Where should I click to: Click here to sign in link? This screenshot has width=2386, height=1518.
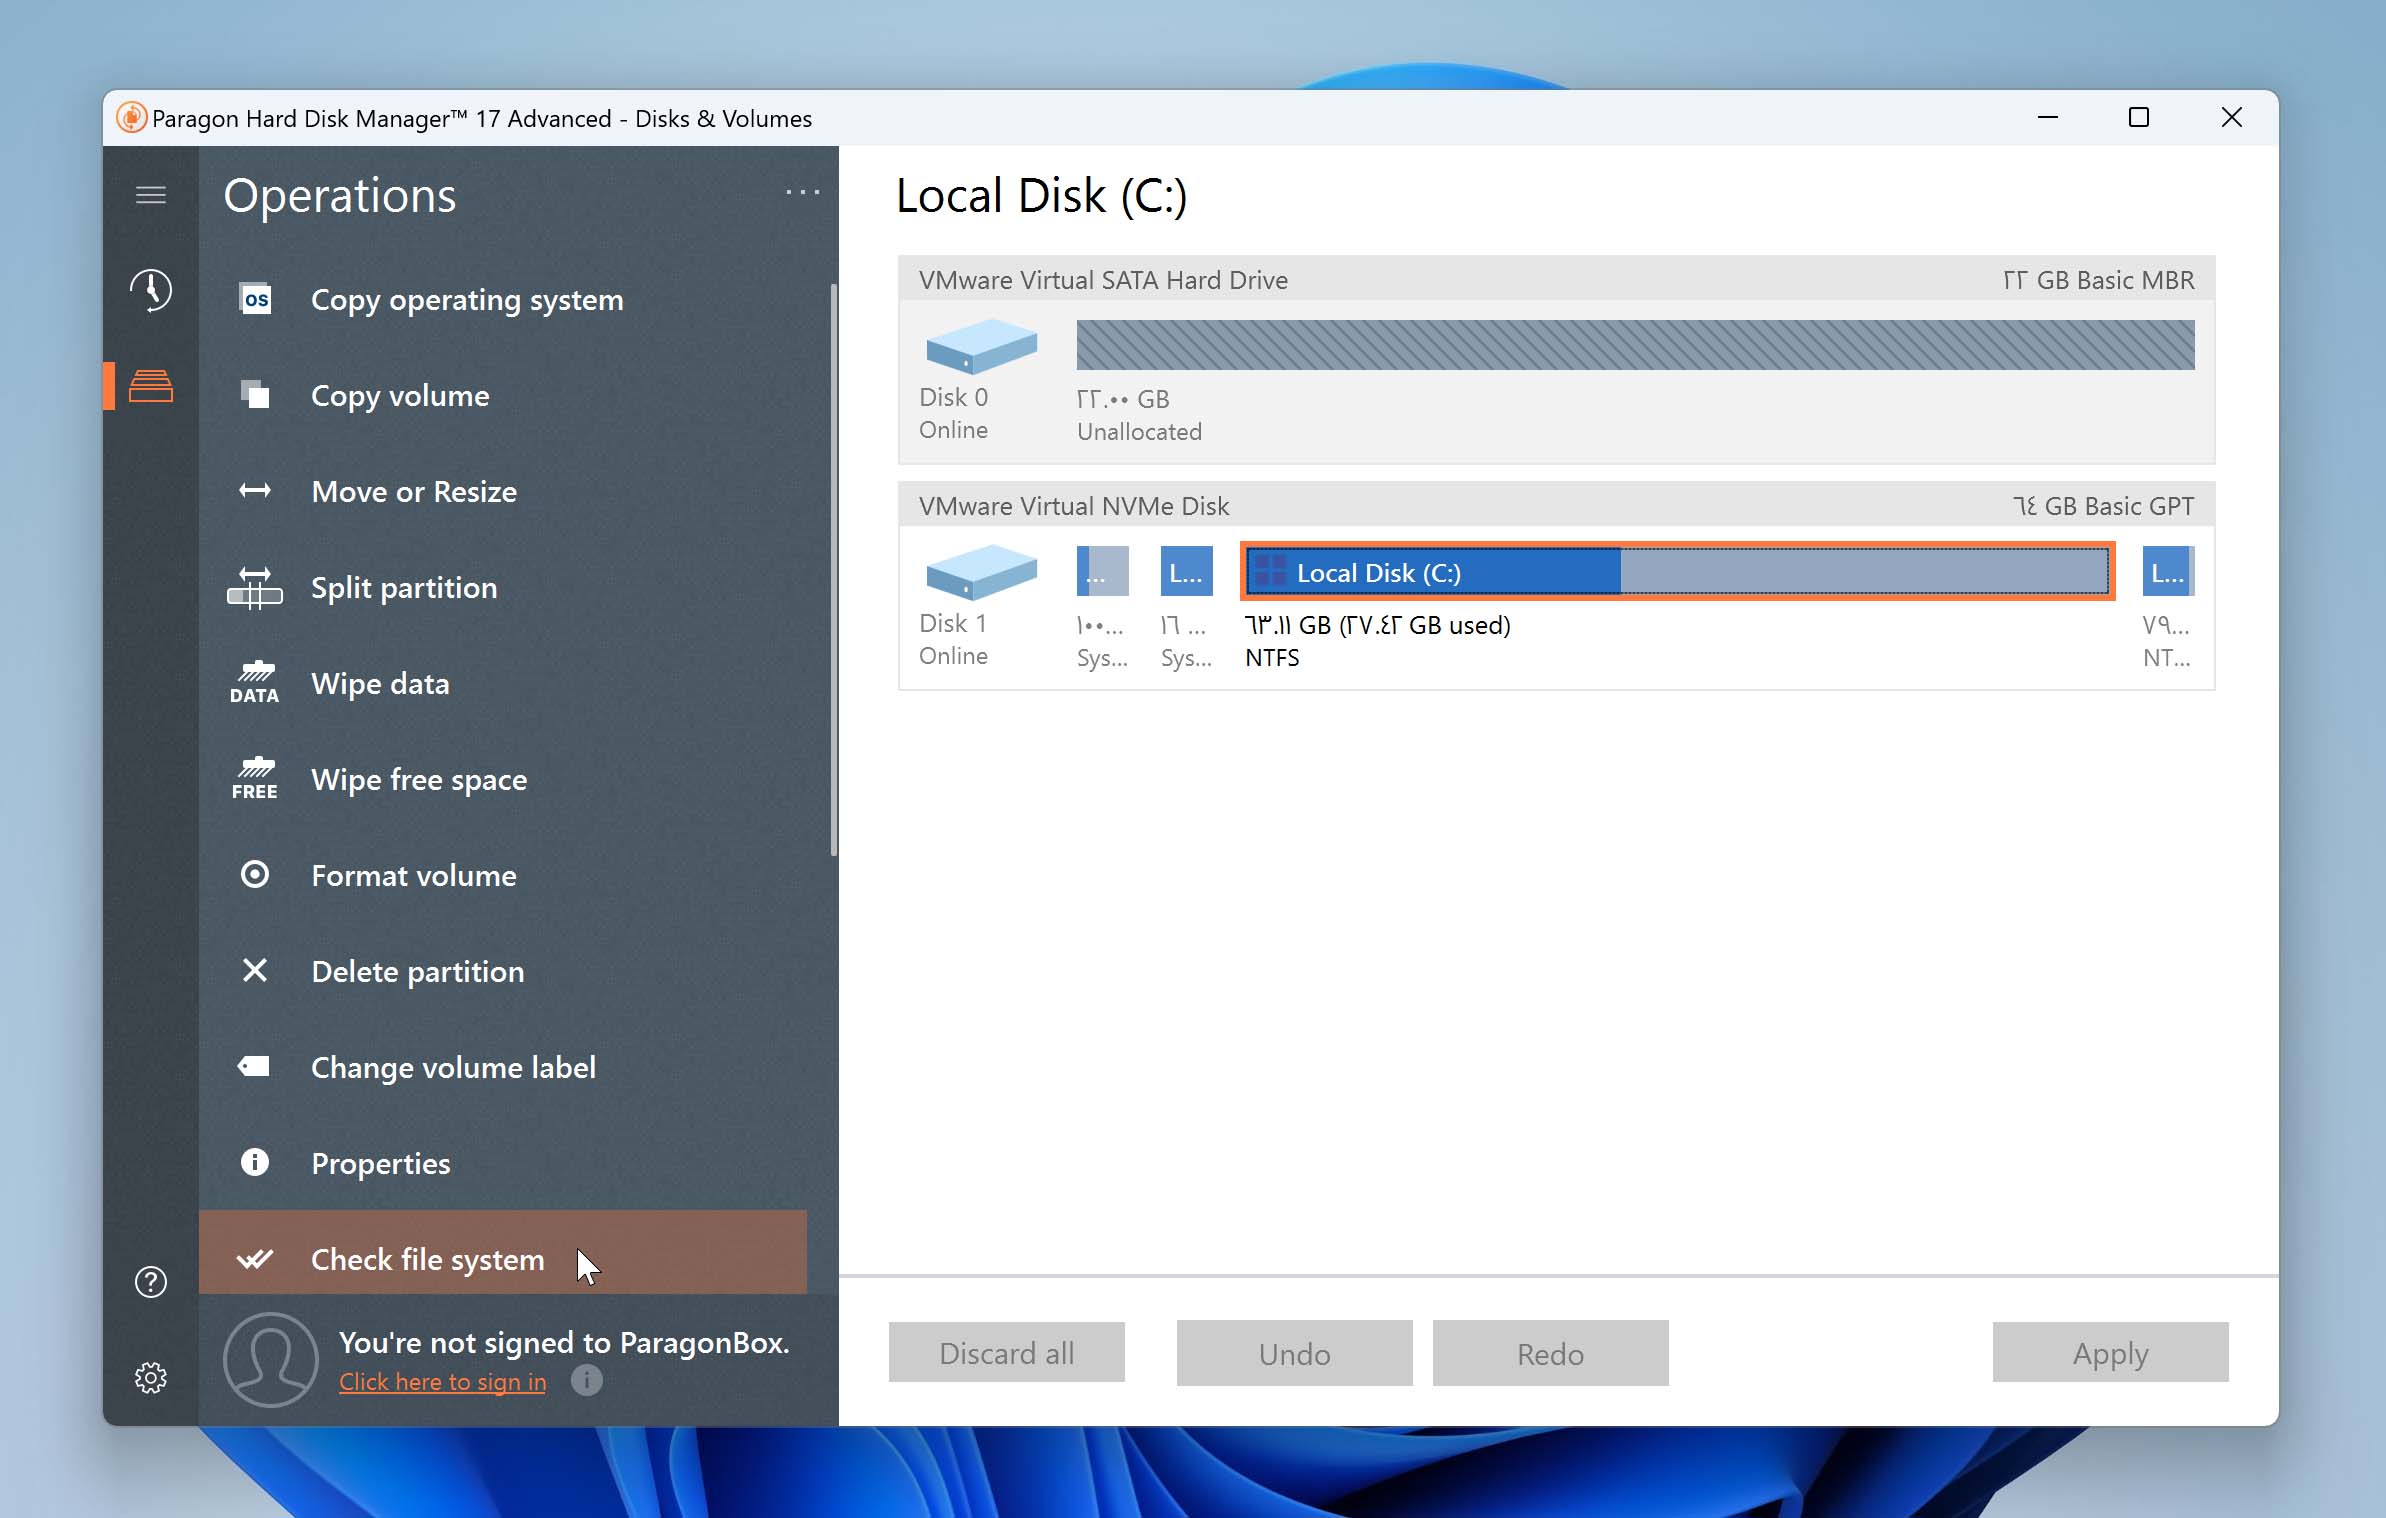click(x=442, y=1382)
